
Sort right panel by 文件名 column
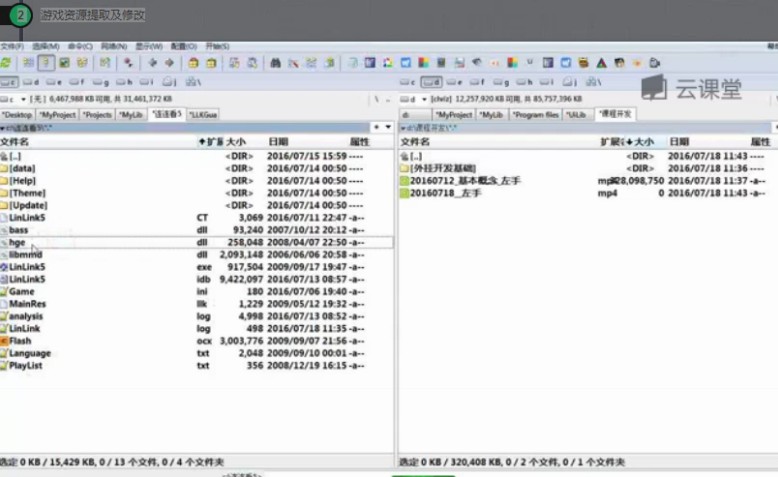pos(415,142)
